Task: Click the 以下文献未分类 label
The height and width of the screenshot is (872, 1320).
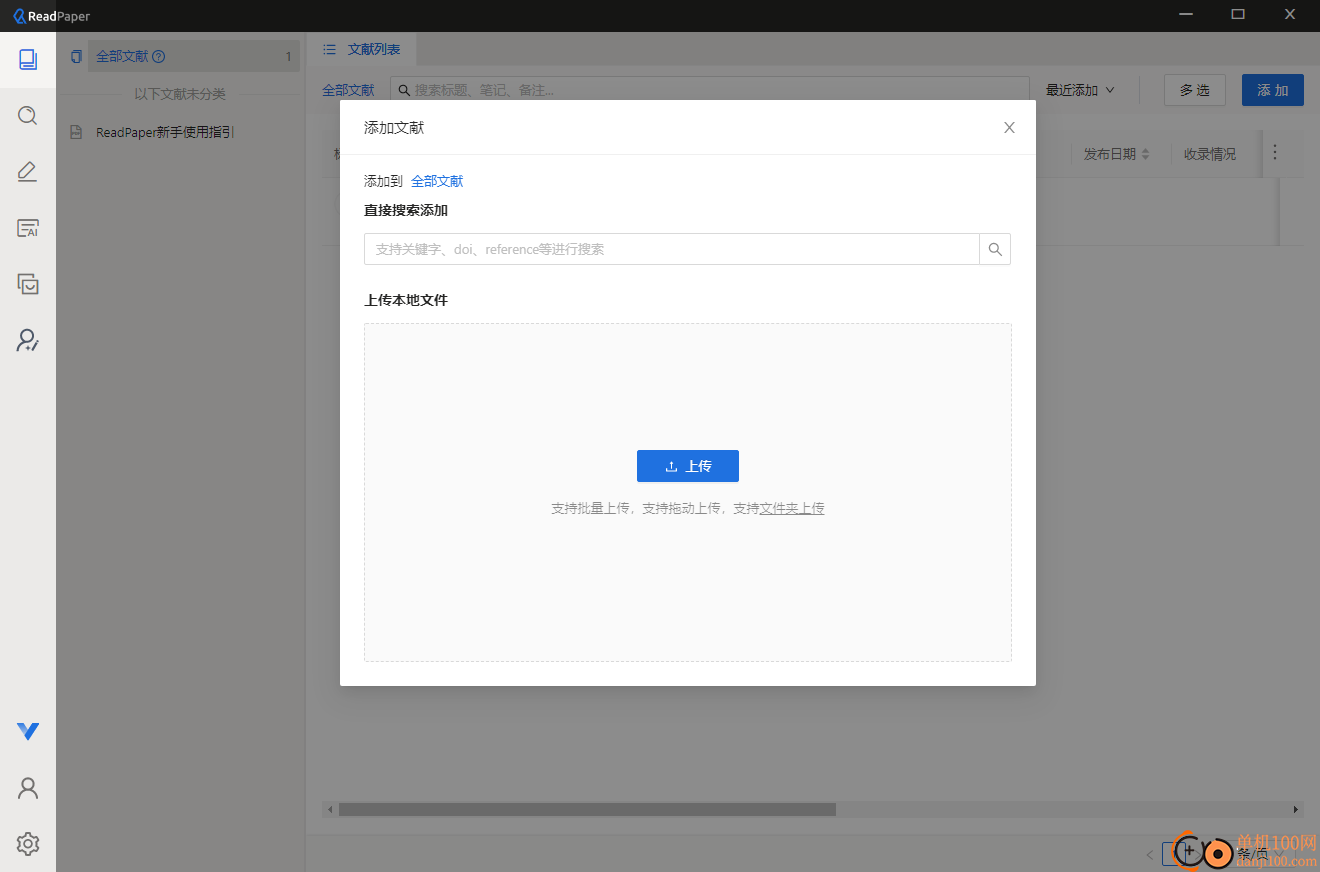Action: click(180, 94)
